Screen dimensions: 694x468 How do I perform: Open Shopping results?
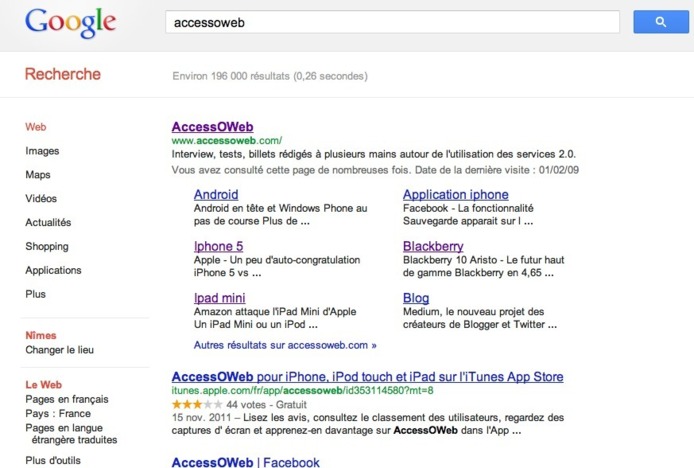pyautogui.click(x=47, y=246)
